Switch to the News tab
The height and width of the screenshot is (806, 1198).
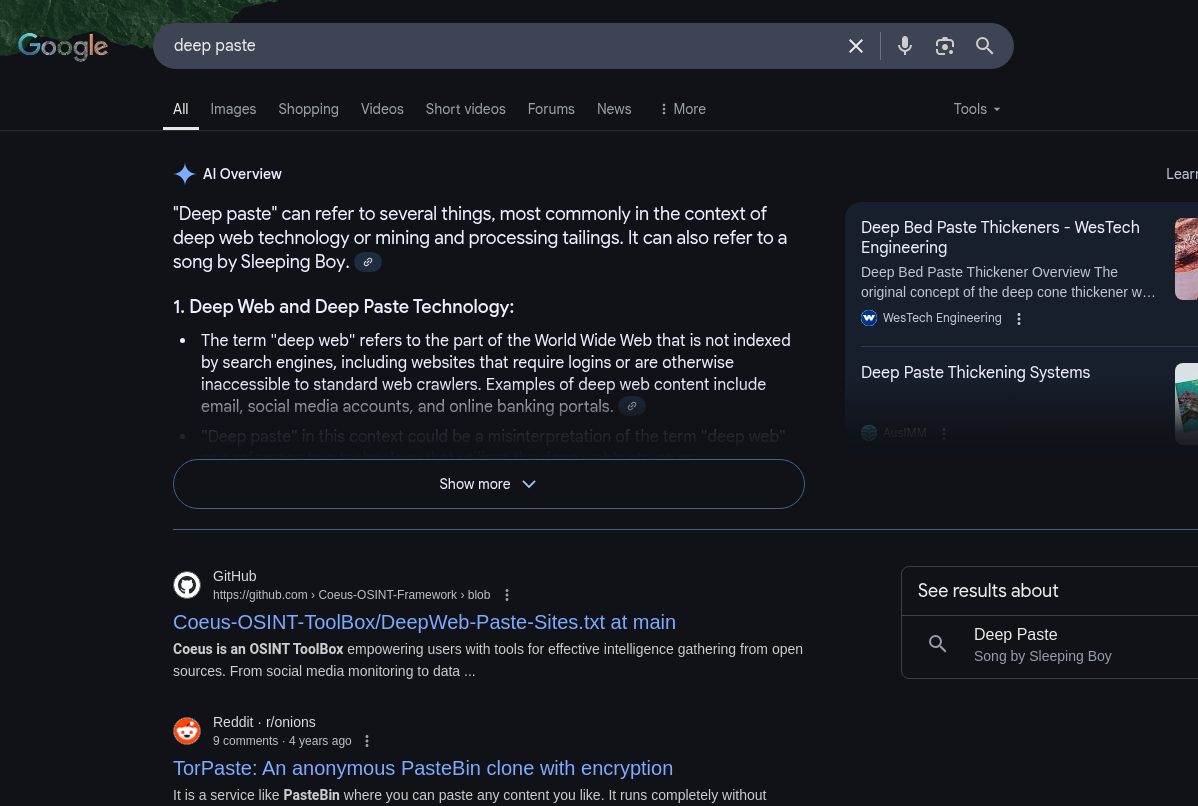click(x=614, y=109)
